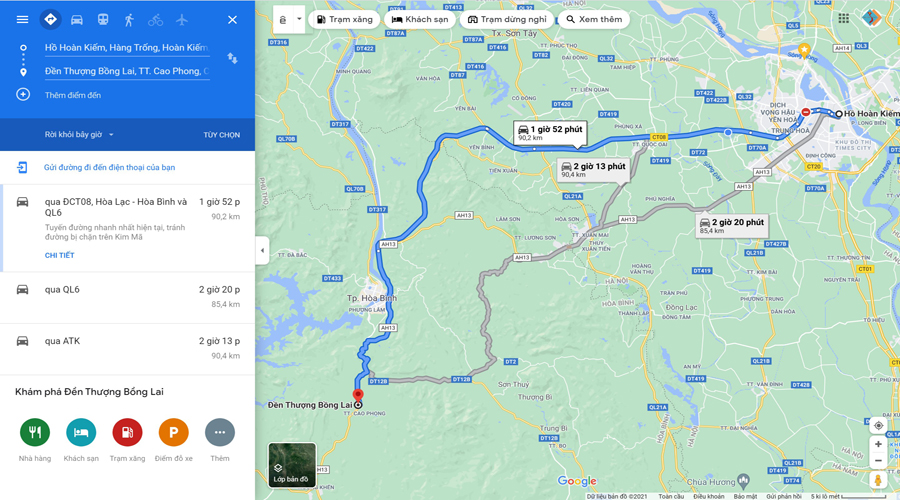Show my current location on map
This screenshot has width=900, height=500.
point(878,425)
